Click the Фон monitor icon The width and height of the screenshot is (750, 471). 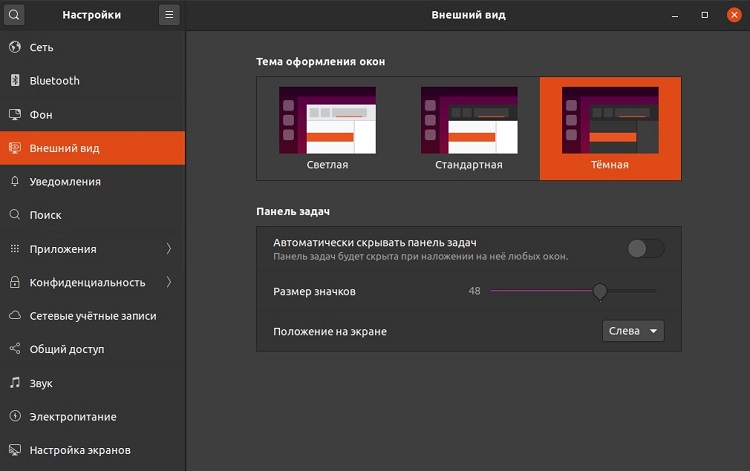tap(15, 115)
